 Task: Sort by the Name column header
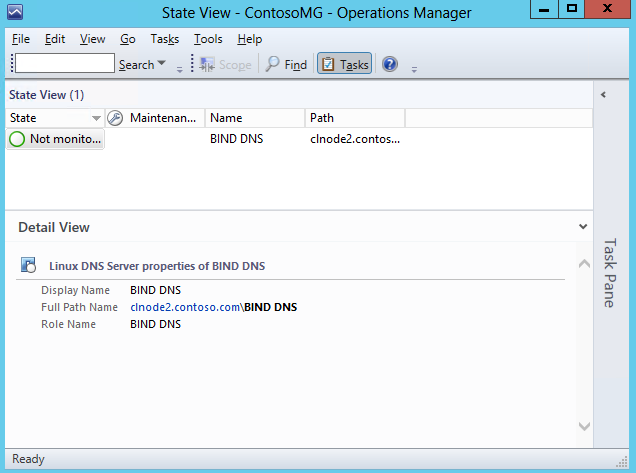click(x=254, y=118)
